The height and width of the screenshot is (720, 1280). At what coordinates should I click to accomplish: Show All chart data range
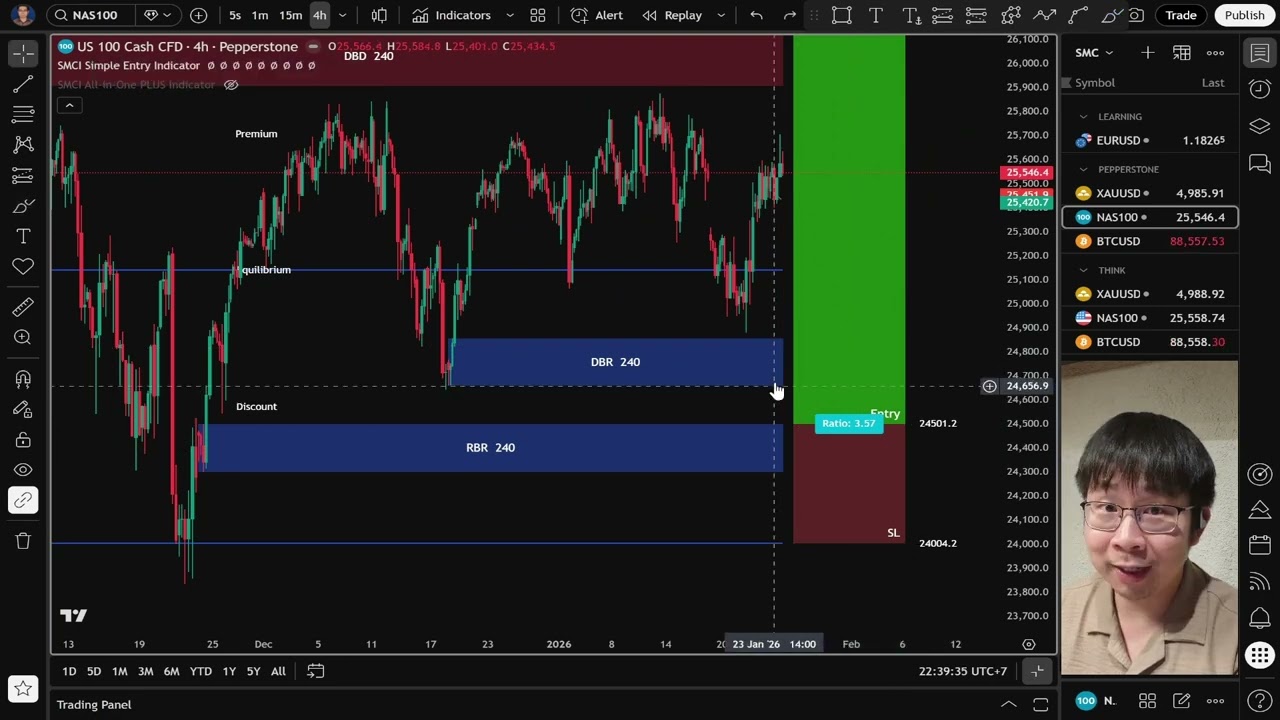(x=278, y=671)
